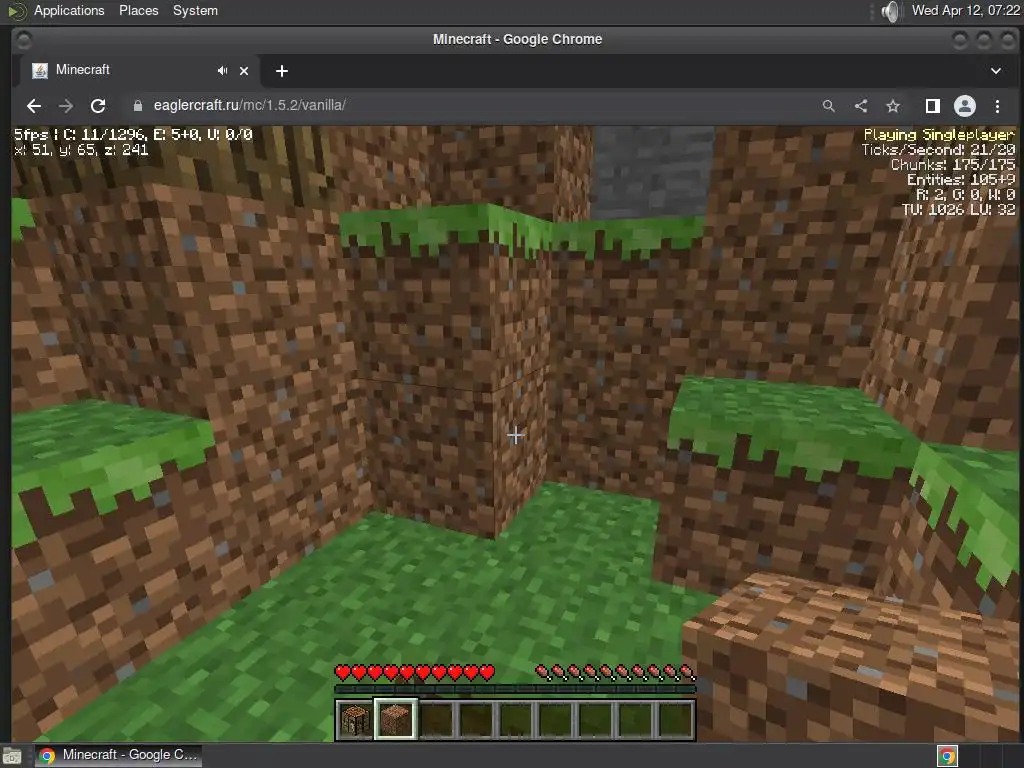Click the Applications menu logo icon

tap(16, 10)
